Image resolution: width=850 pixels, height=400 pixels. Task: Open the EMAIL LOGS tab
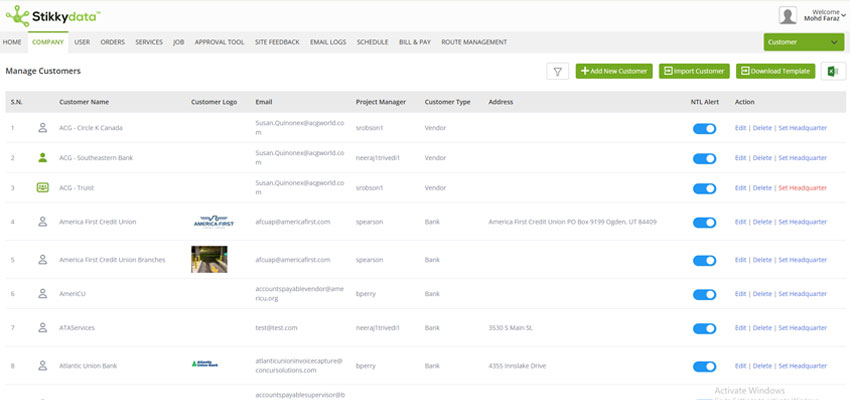tap(328, 42)
